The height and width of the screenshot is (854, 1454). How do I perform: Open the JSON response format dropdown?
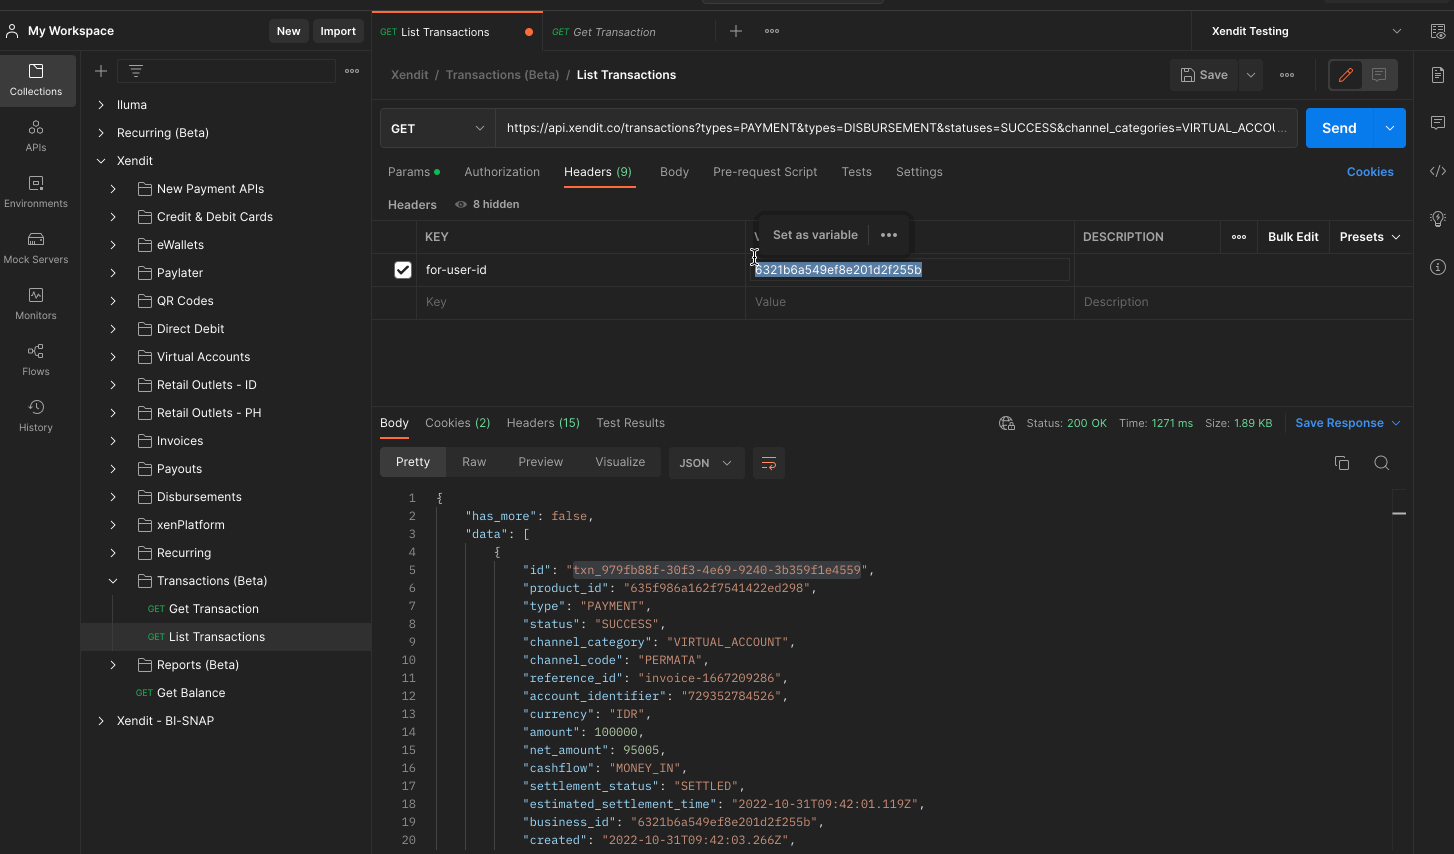(706, 463)
